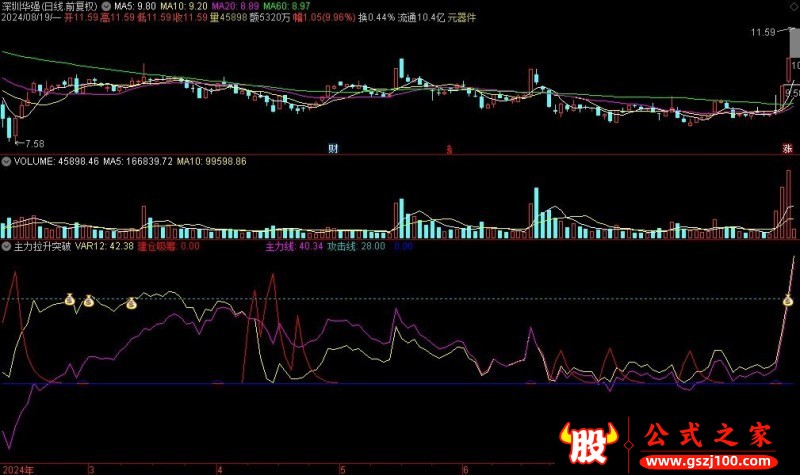Click the money bag signal at far right
This screenshot has width=800, height=475.
788,301
